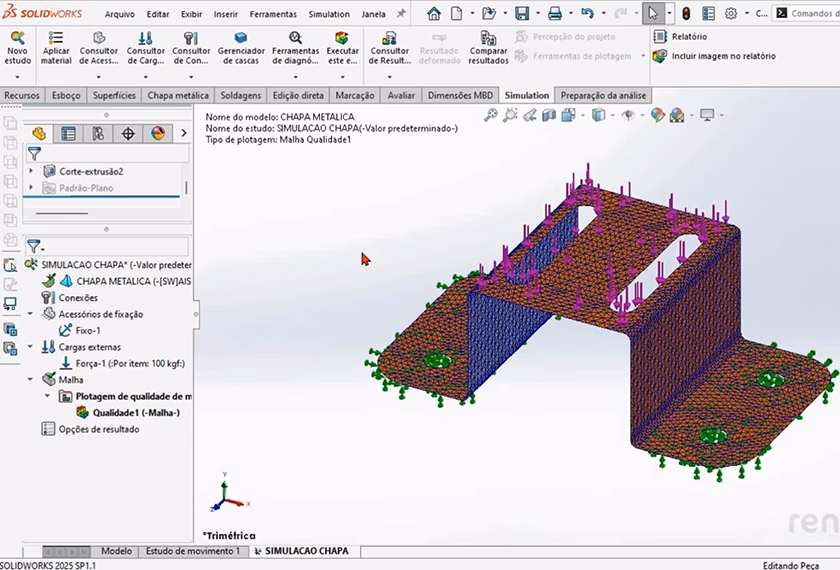The height and width of the screenshot is (570, 840).
Task: Click Incluir imagem no relatório
Action: [x=722, y=56]
